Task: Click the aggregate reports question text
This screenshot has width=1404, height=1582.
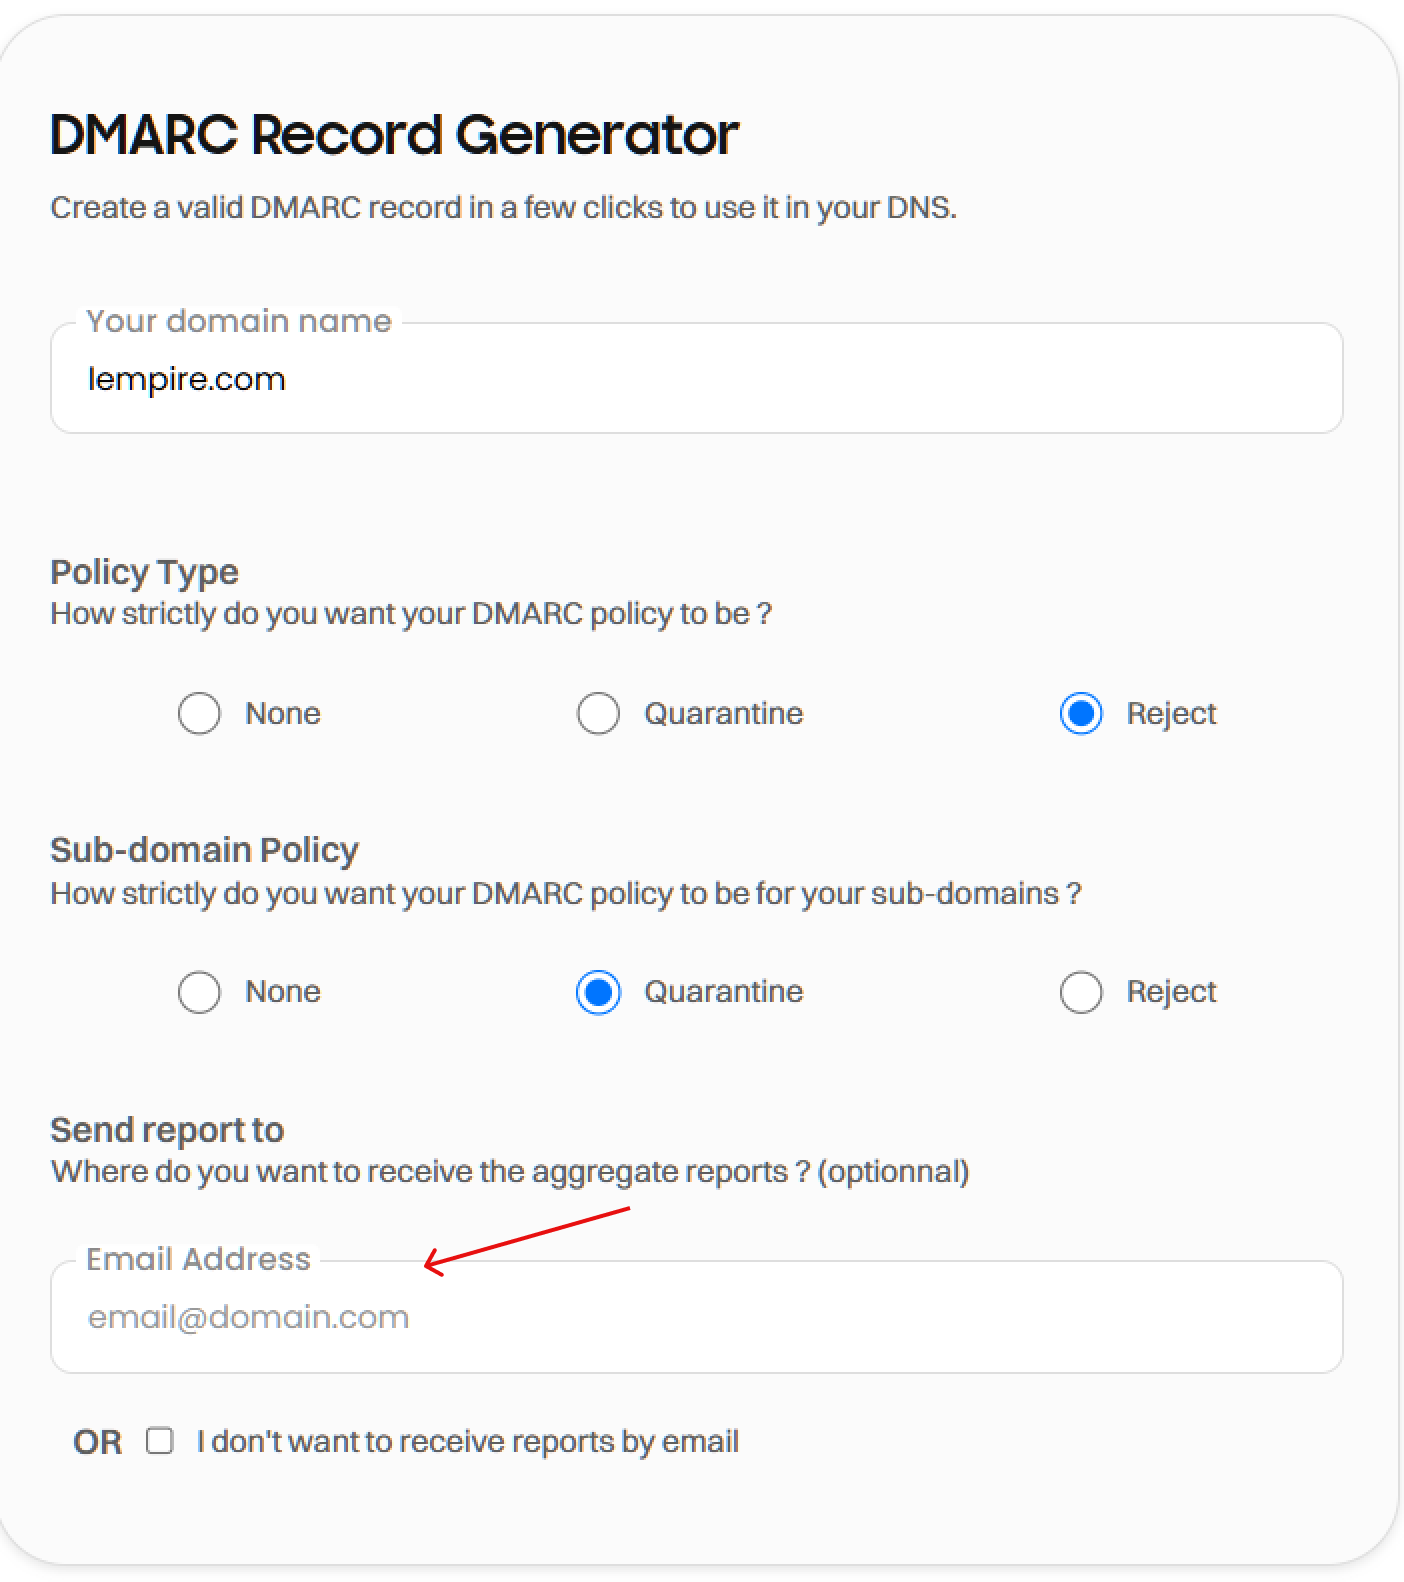Action: click(x=510, y=1172)
